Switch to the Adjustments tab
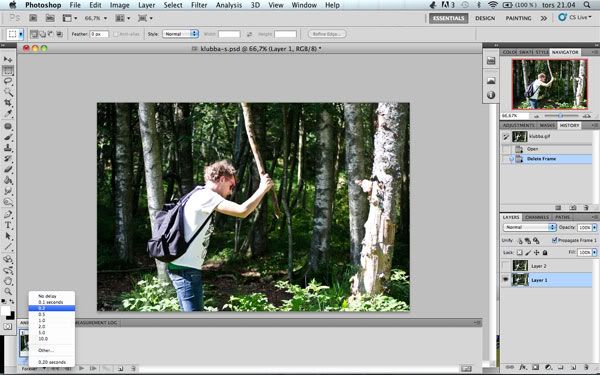 [x=518, y=125]
